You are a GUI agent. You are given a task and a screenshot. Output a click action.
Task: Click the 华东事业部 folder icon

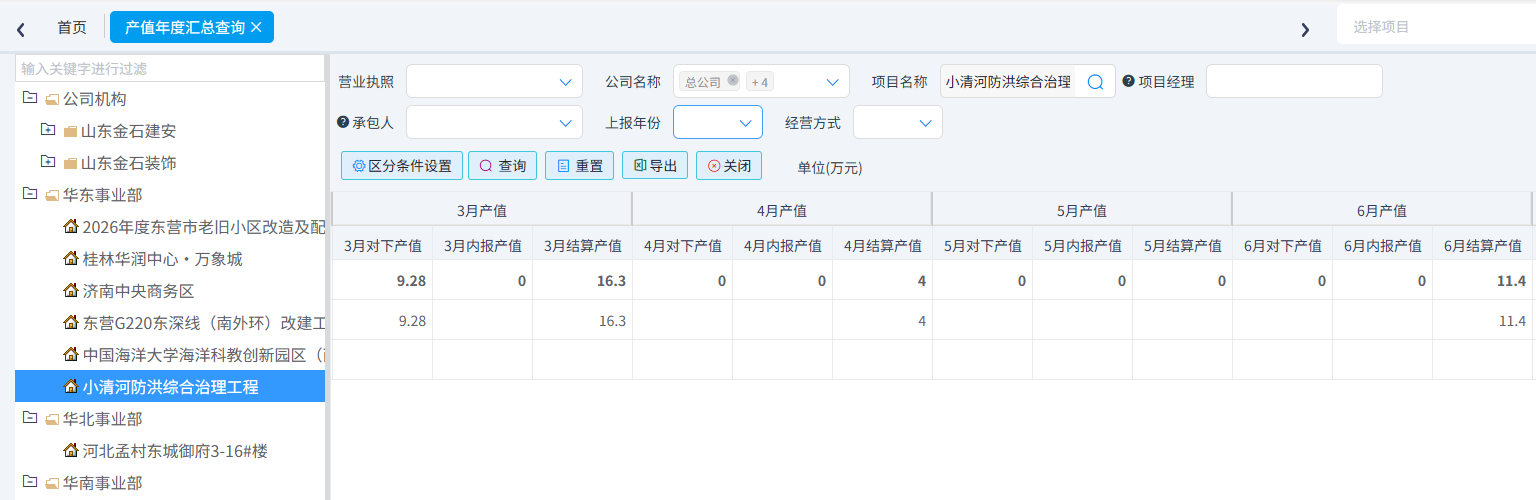pos(52,195)
